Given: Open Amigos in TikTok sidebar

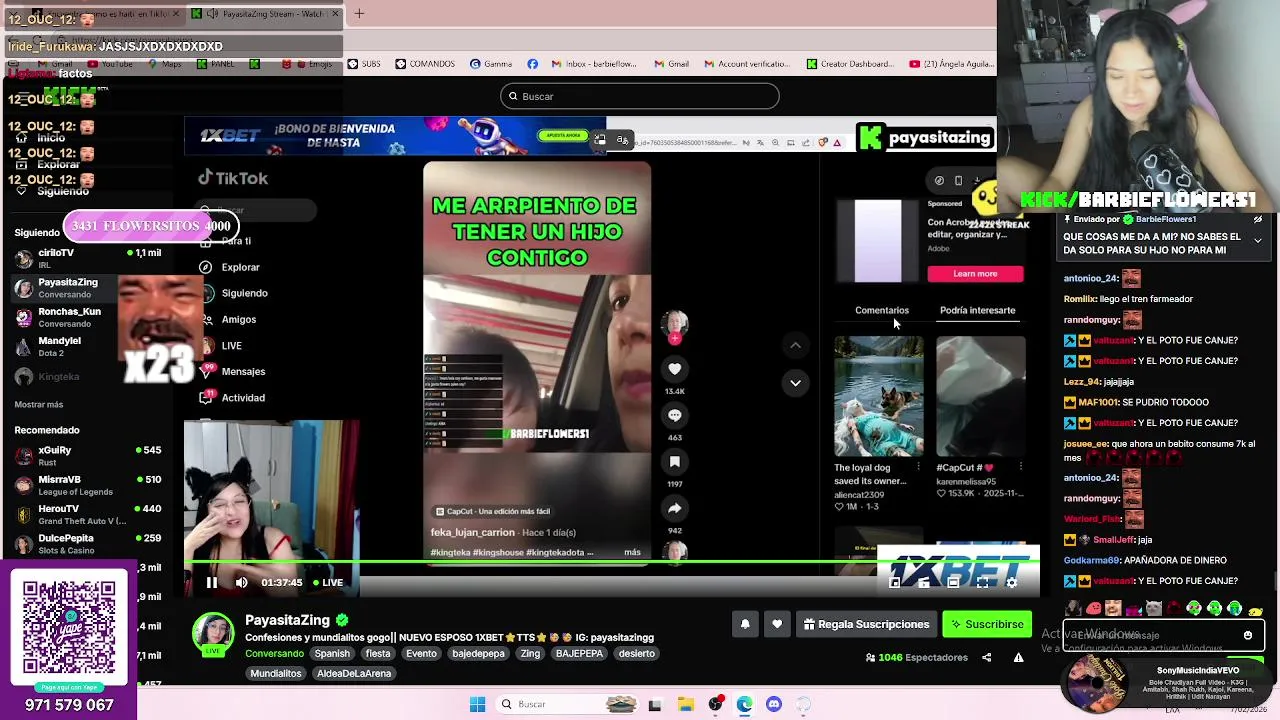Looking at the screenshot, I should pyautogui.click(x=228, y=319).
